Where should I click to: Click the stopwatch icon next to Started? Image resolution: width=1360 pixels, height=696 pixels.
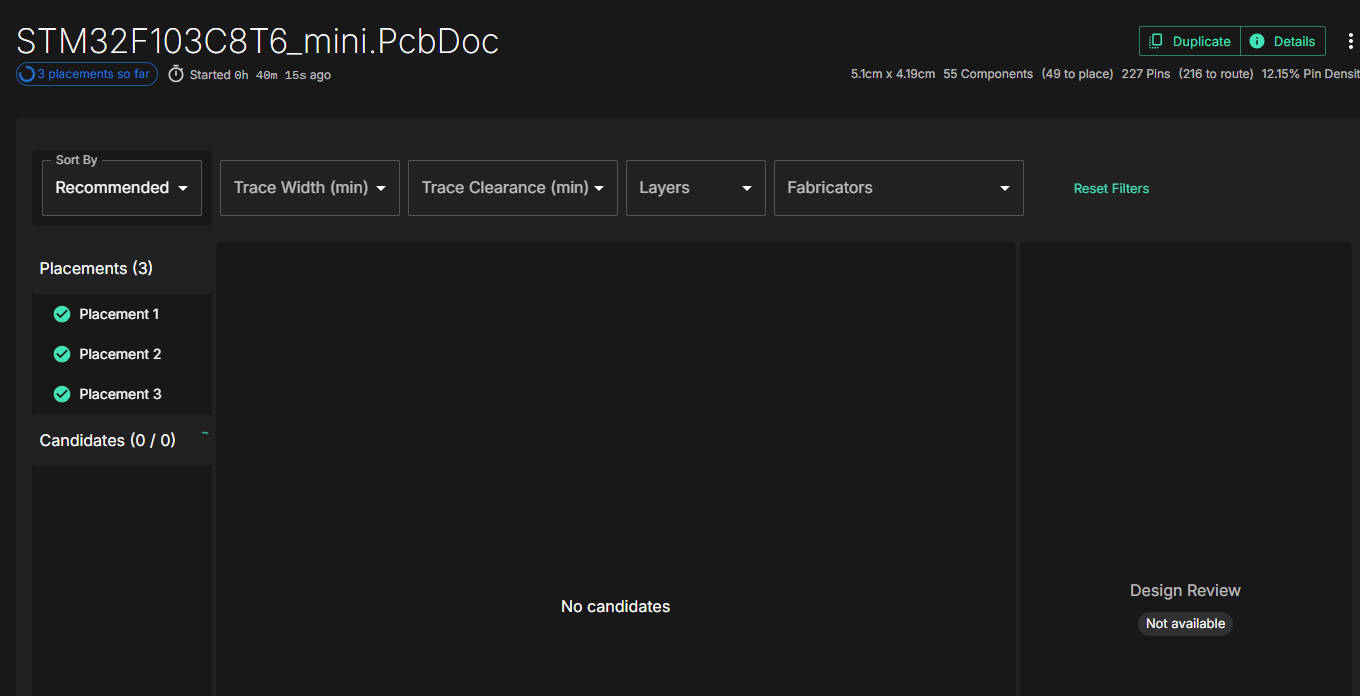[176, 74]
